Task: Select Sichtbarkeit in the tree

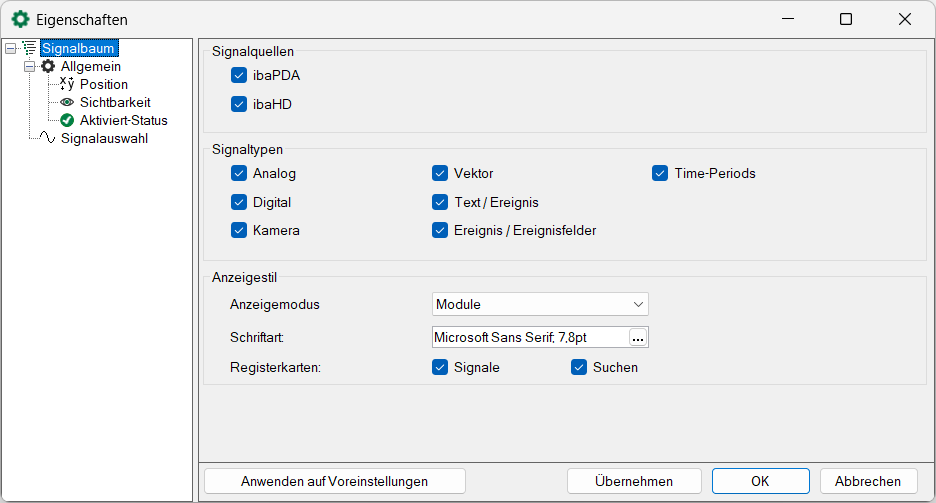Action: tap(115, 102)
